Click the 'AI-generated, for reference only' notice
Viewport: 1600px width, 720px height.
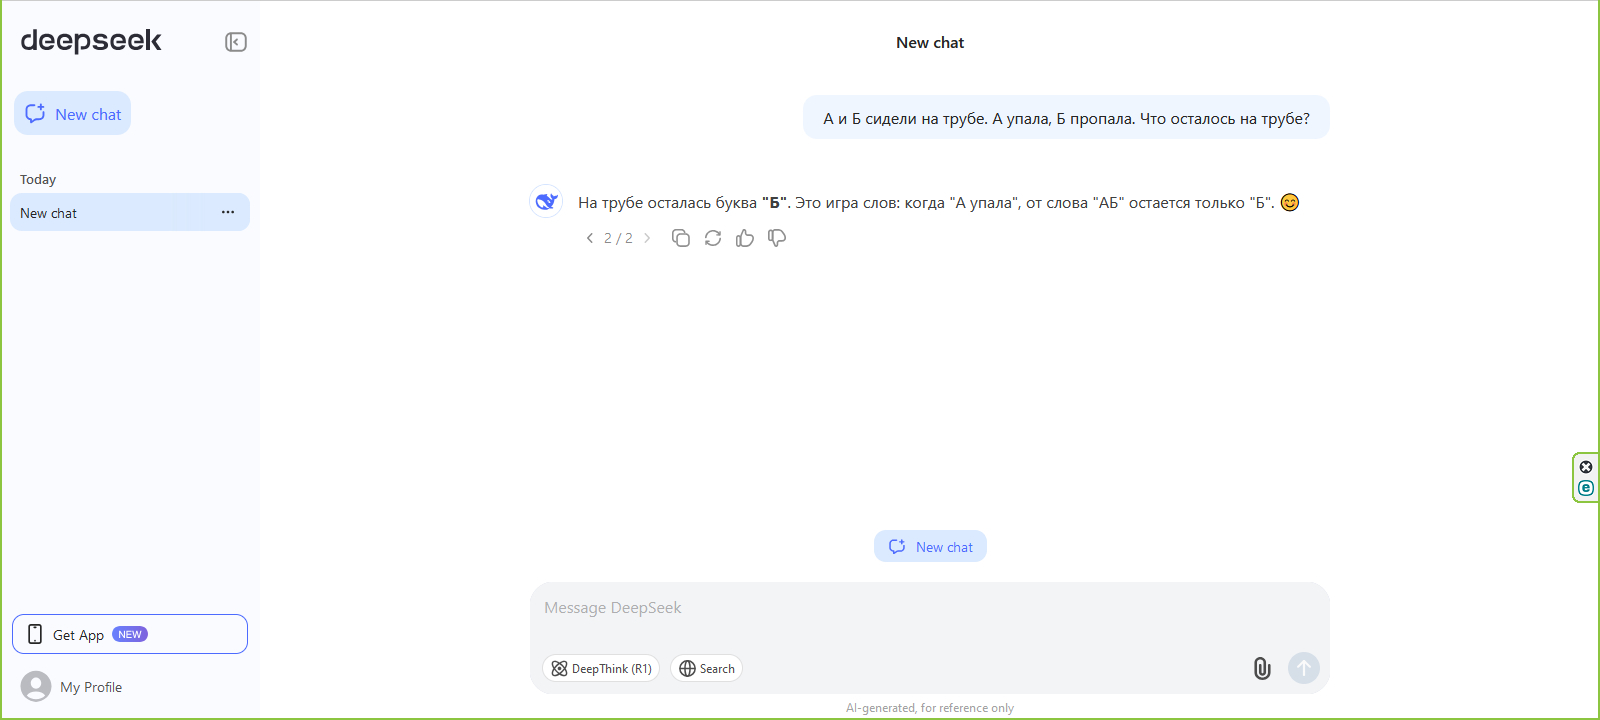tap(930, 708)
